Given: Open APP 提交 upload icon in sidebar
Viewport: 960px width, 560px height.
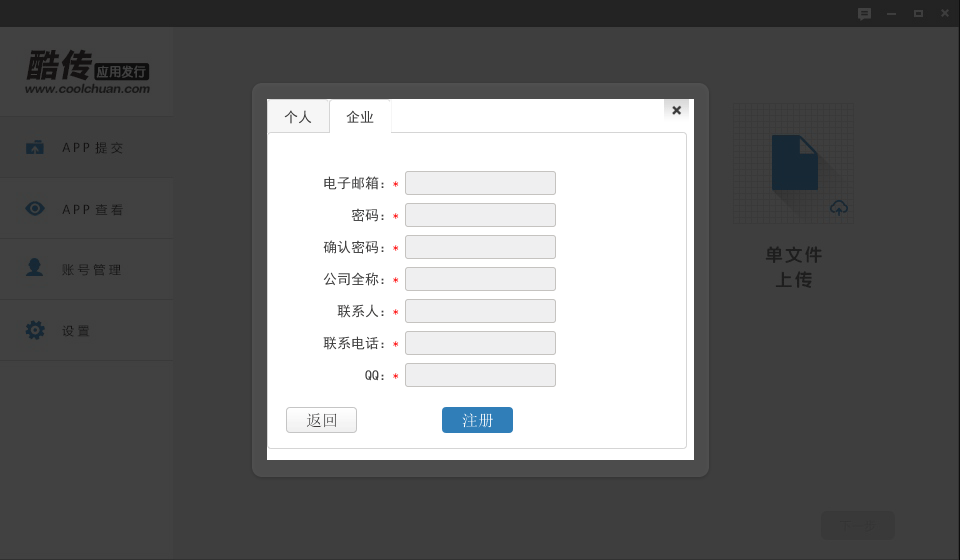Looking at the screenshot, I should point(35,147).
